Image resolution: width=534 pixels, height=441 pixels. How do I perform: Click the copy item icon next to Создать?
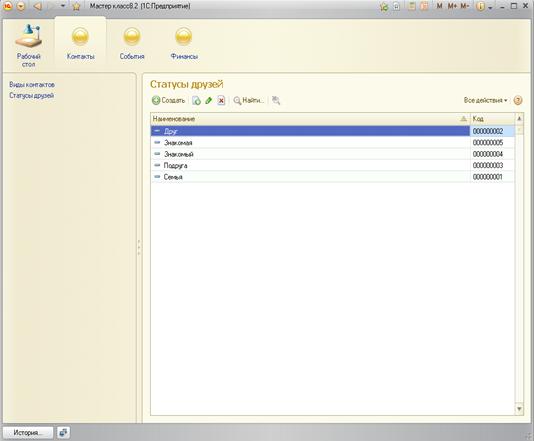coord(197,100)
